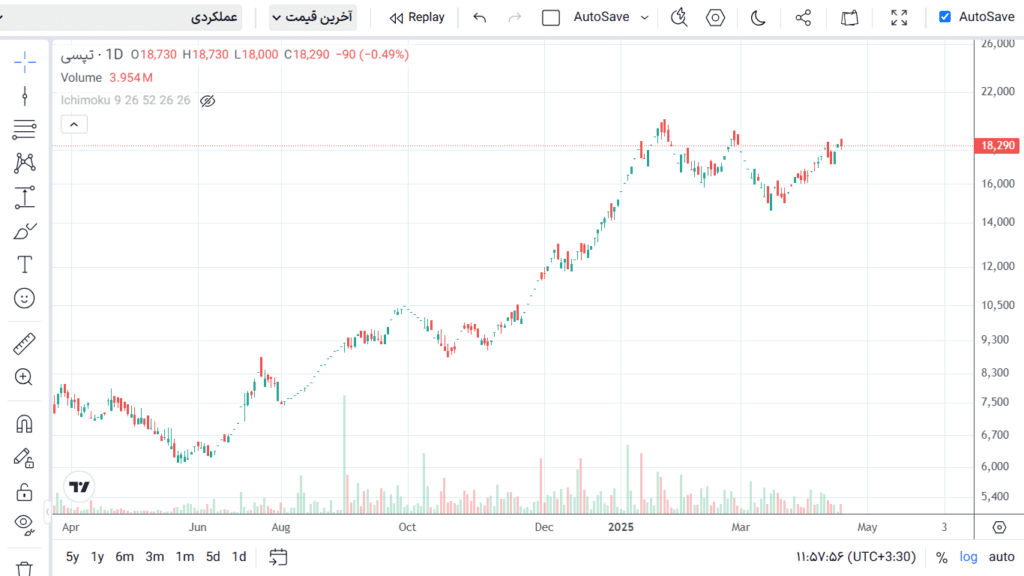Select the trend line drawing tool

[x=24, y=96]
